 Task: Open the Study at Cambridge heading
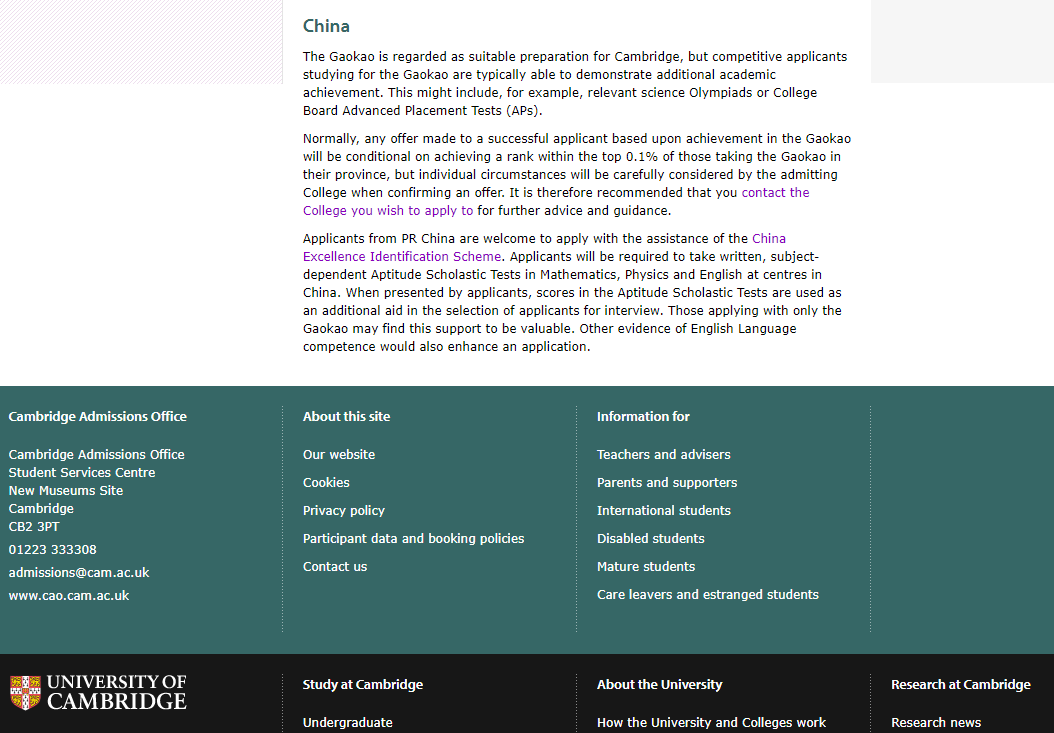(x=363, y=685)
